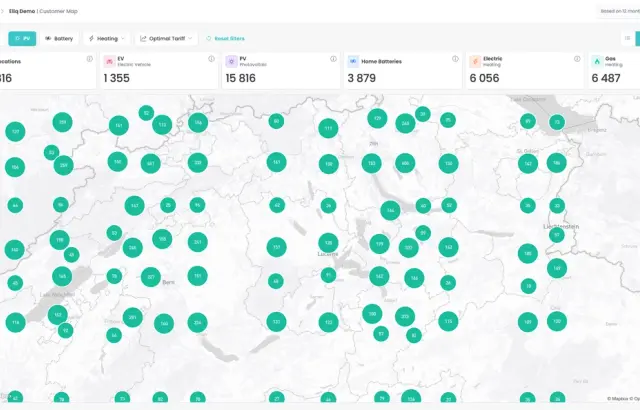
Task: Open the map cluster marked 57
Action: (x=381, y=334)
